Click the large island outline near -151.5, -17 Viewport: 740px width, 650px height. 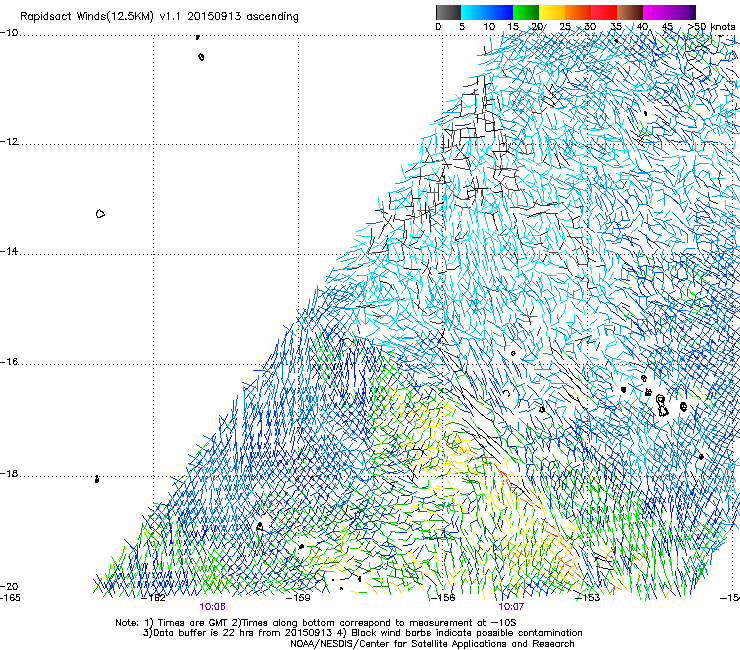click(662, 406)
